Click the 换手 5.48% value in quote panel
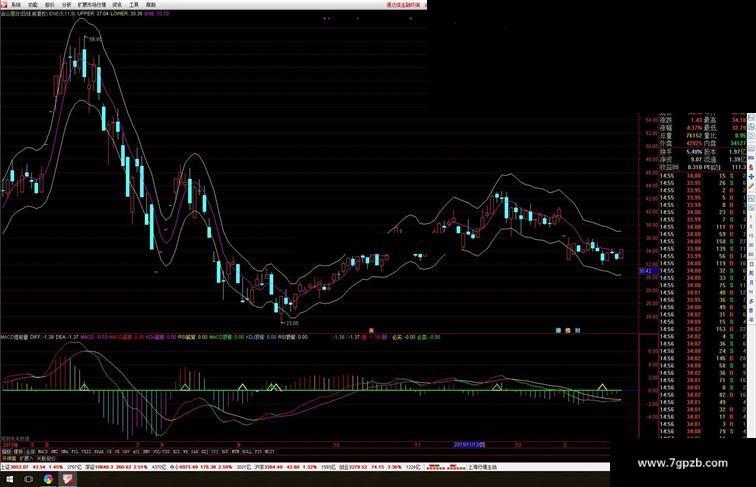 (695, 151)
